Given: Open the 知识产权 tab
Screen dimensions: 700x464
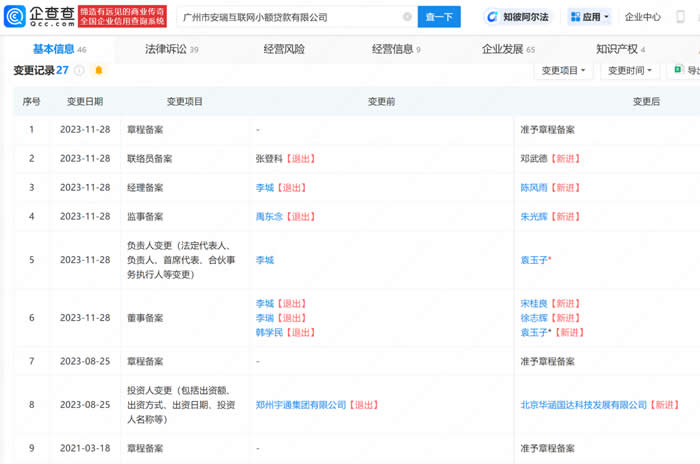Looking at the screenshot, I should pyautogui.click(x=620, y=49).
